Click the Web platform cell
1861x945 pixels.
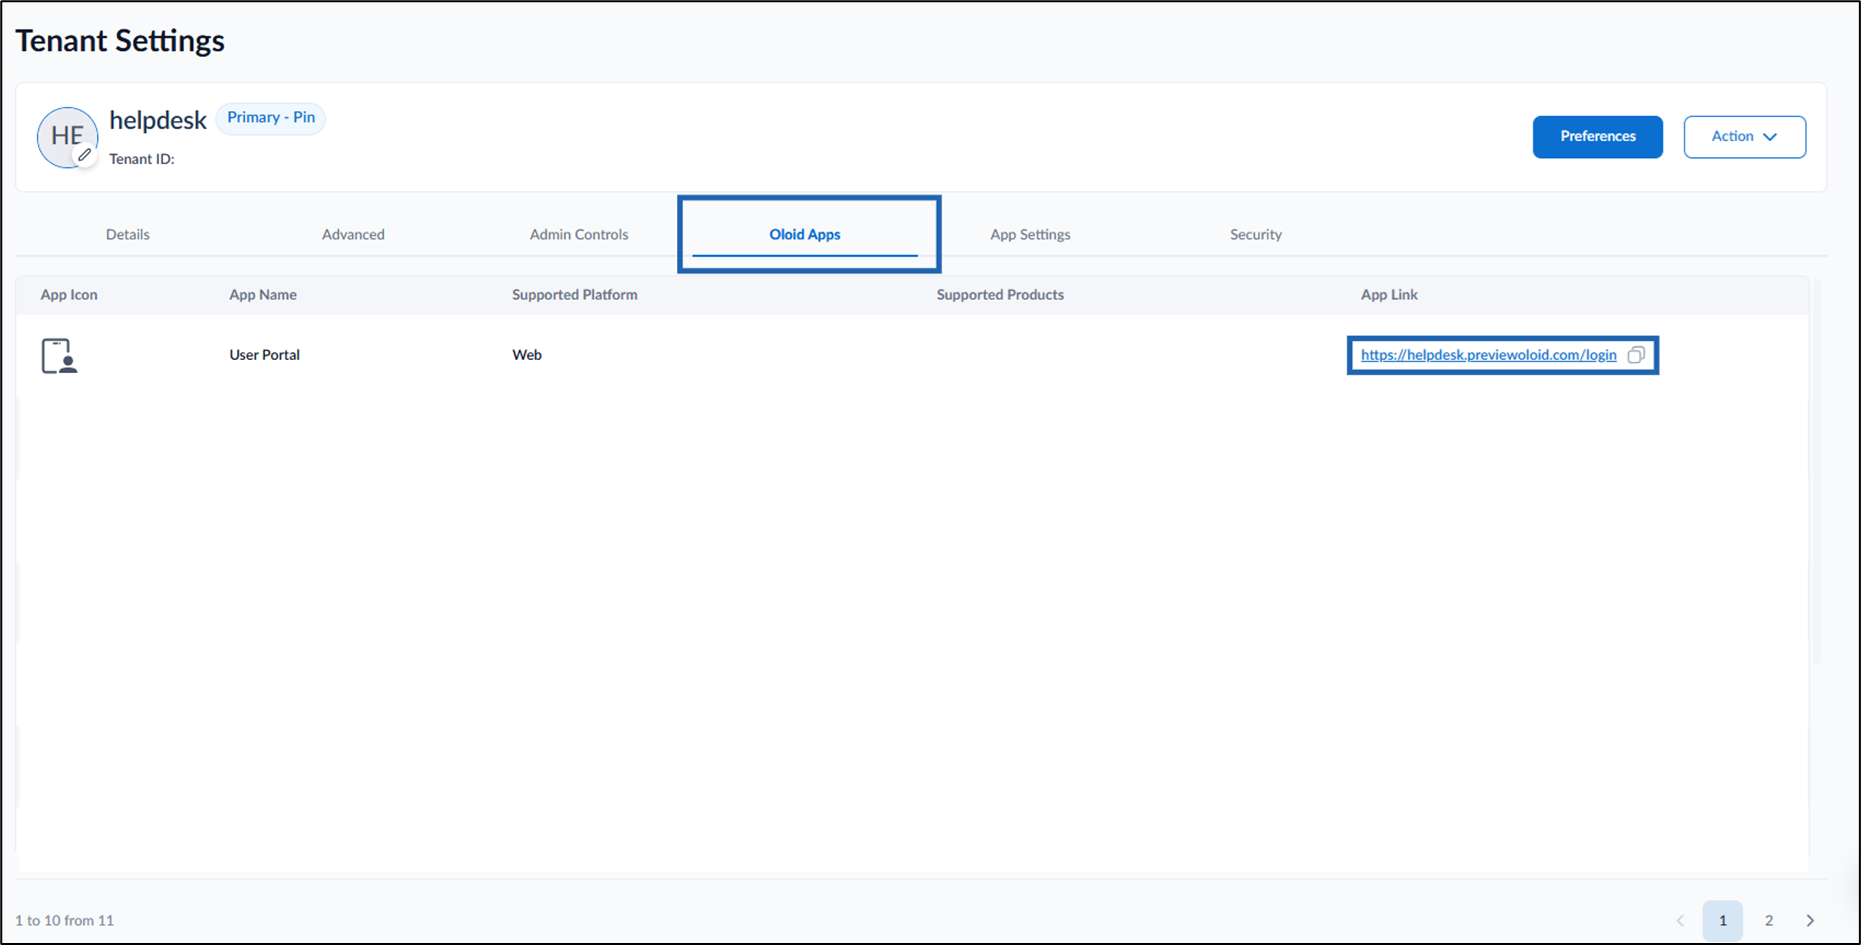(527, 355)
